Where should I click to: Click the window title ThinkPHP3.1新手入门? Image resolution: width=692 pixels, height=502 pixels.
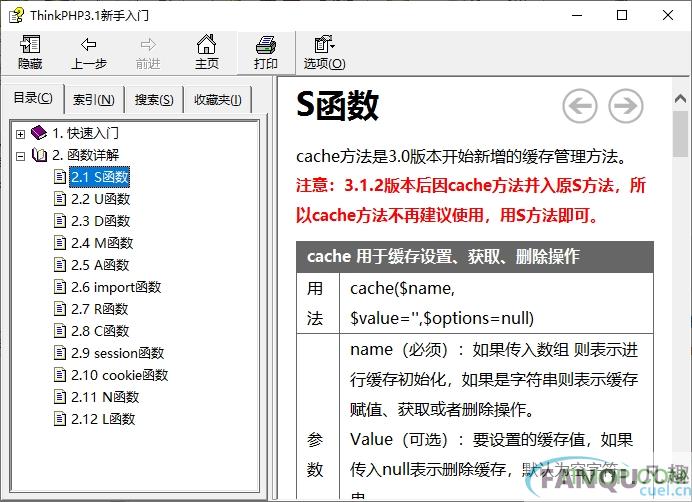tap(90, 15)
